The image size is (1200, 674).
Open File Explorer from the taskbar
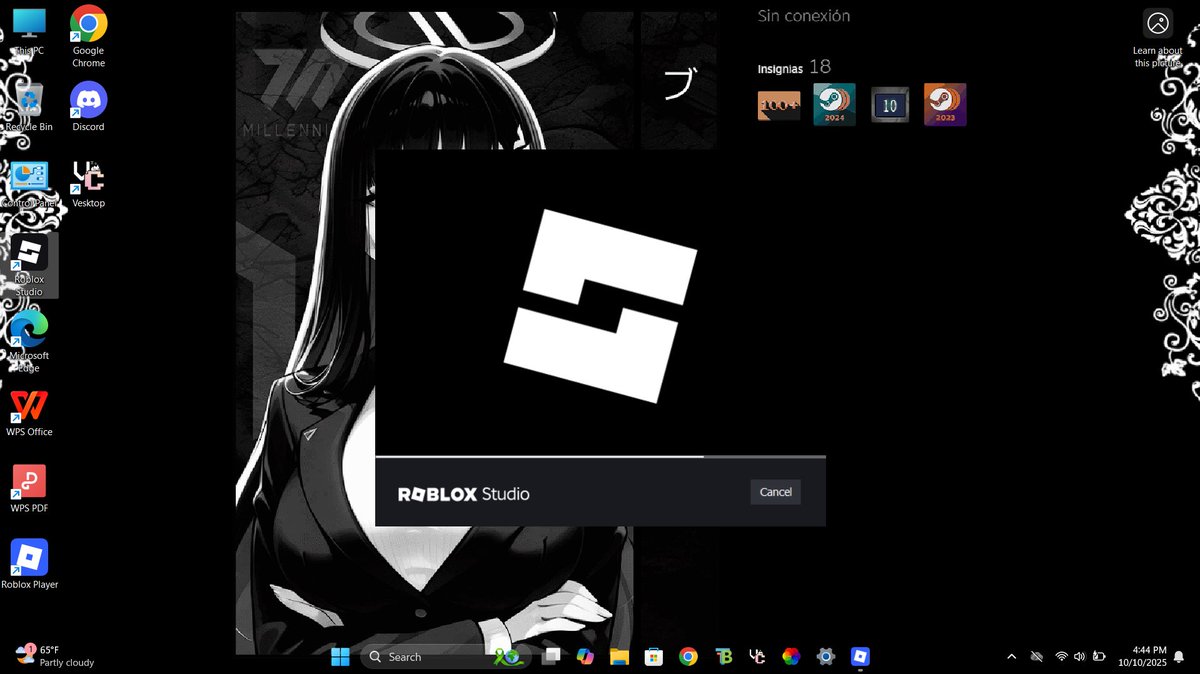[619, 657]
